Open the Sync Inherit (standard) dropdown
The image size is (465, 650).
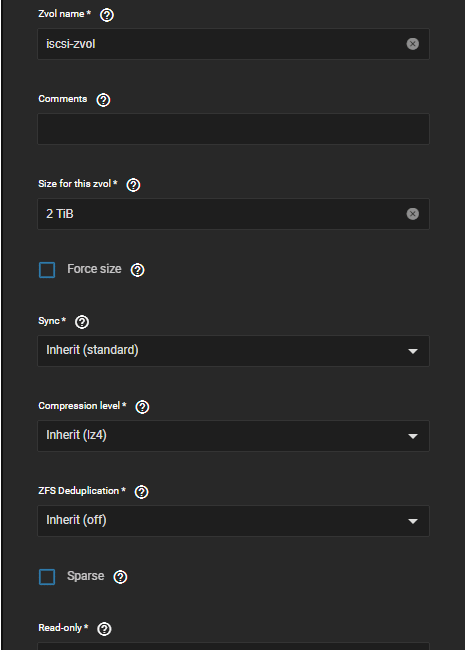233,351
